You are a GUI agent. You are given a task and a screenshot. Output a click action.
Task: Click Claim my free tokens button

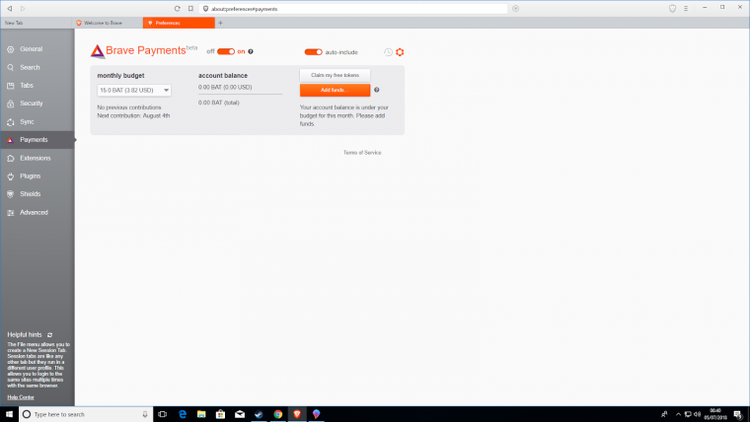(334, 75)
